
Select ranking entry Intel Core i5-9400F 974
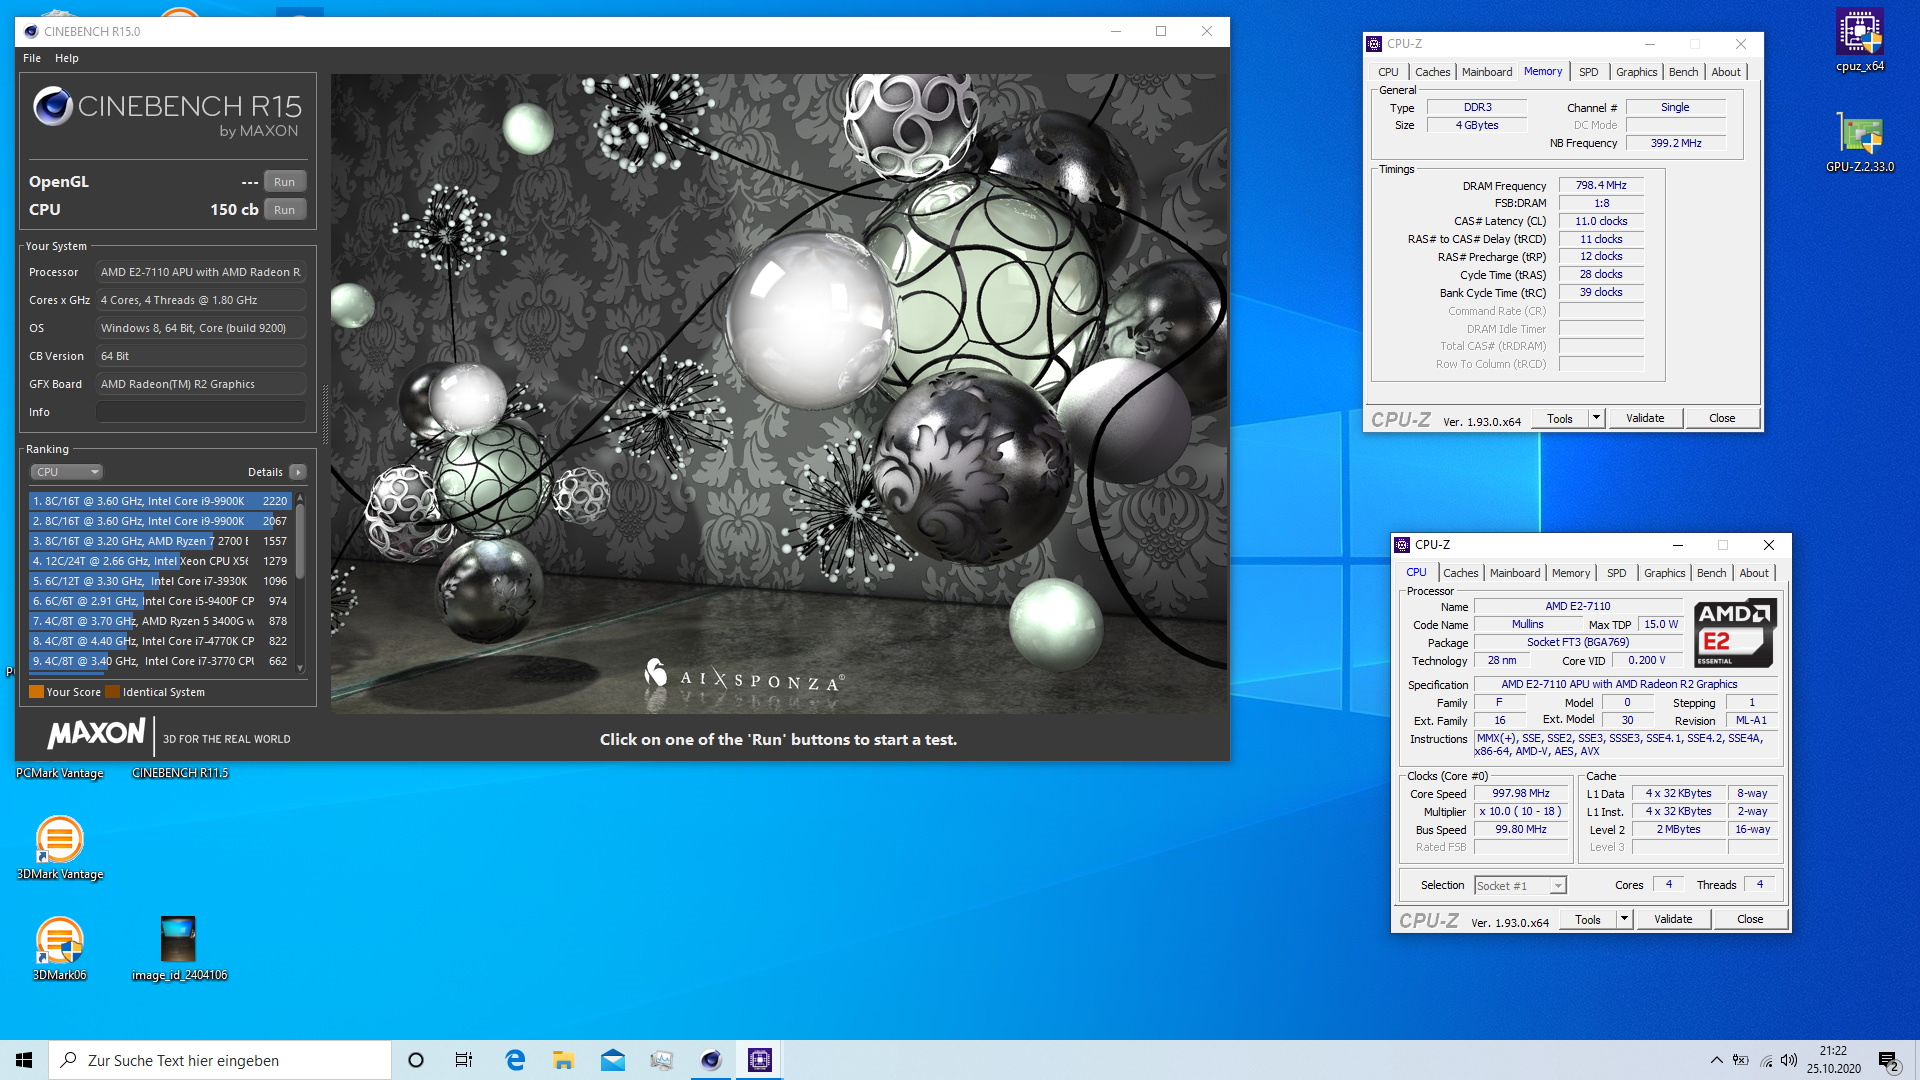(x=160, y=601)
